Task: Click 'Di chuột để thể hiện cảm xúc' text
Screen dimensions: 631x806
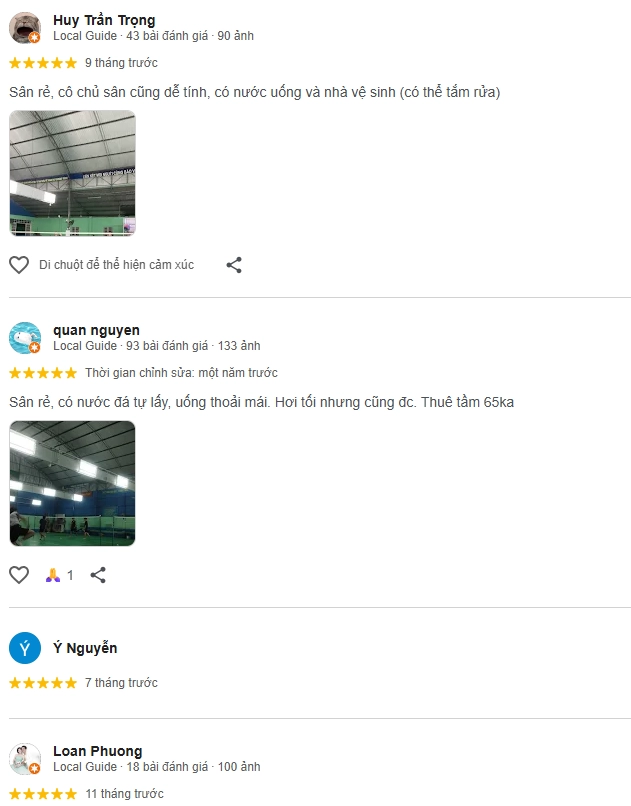Action: 117,265
